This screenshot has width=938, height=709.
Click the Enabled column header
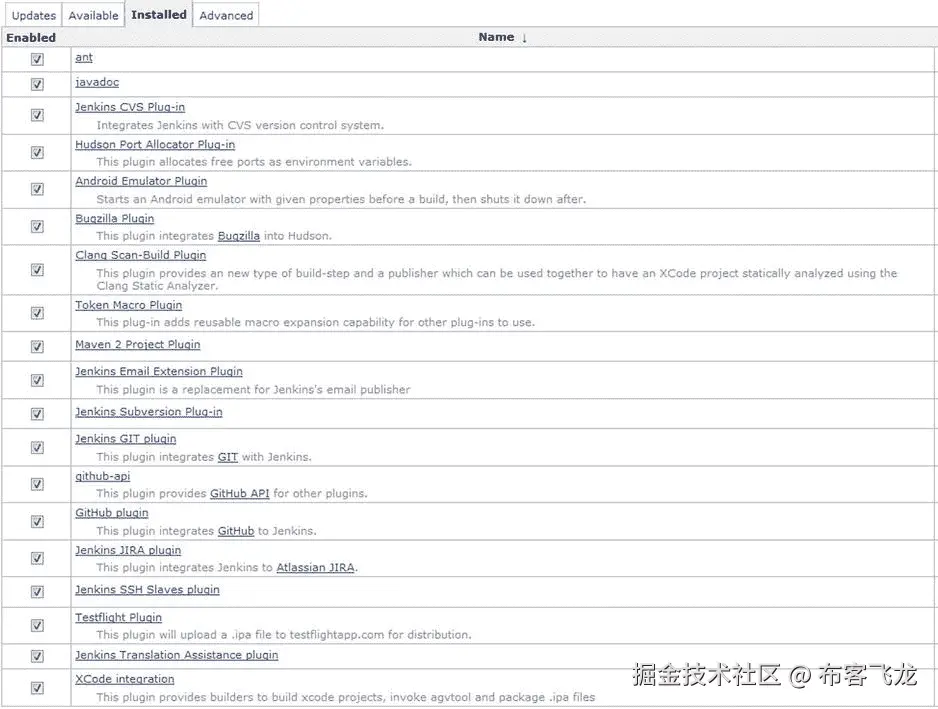click(31, 38)
